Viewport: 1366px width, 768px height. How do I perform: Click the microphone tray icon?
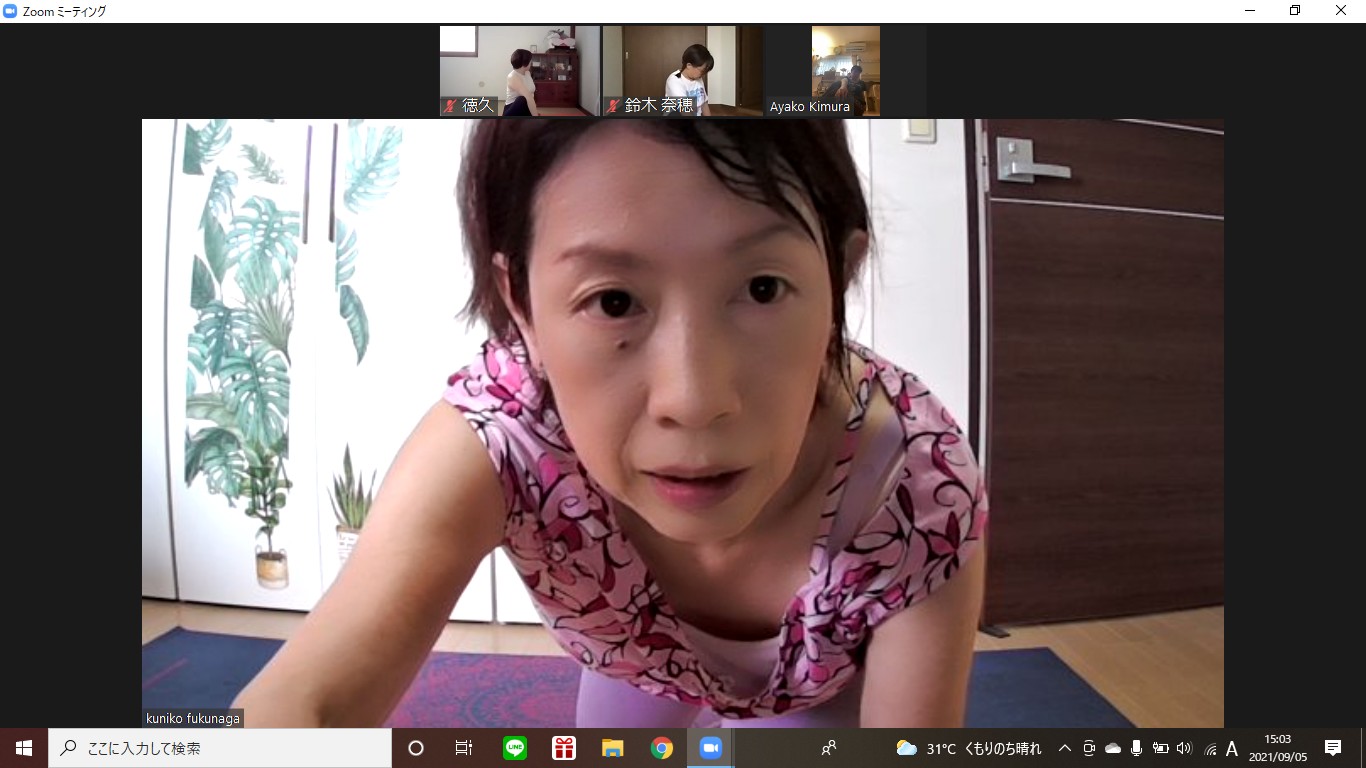point(1136,748)
